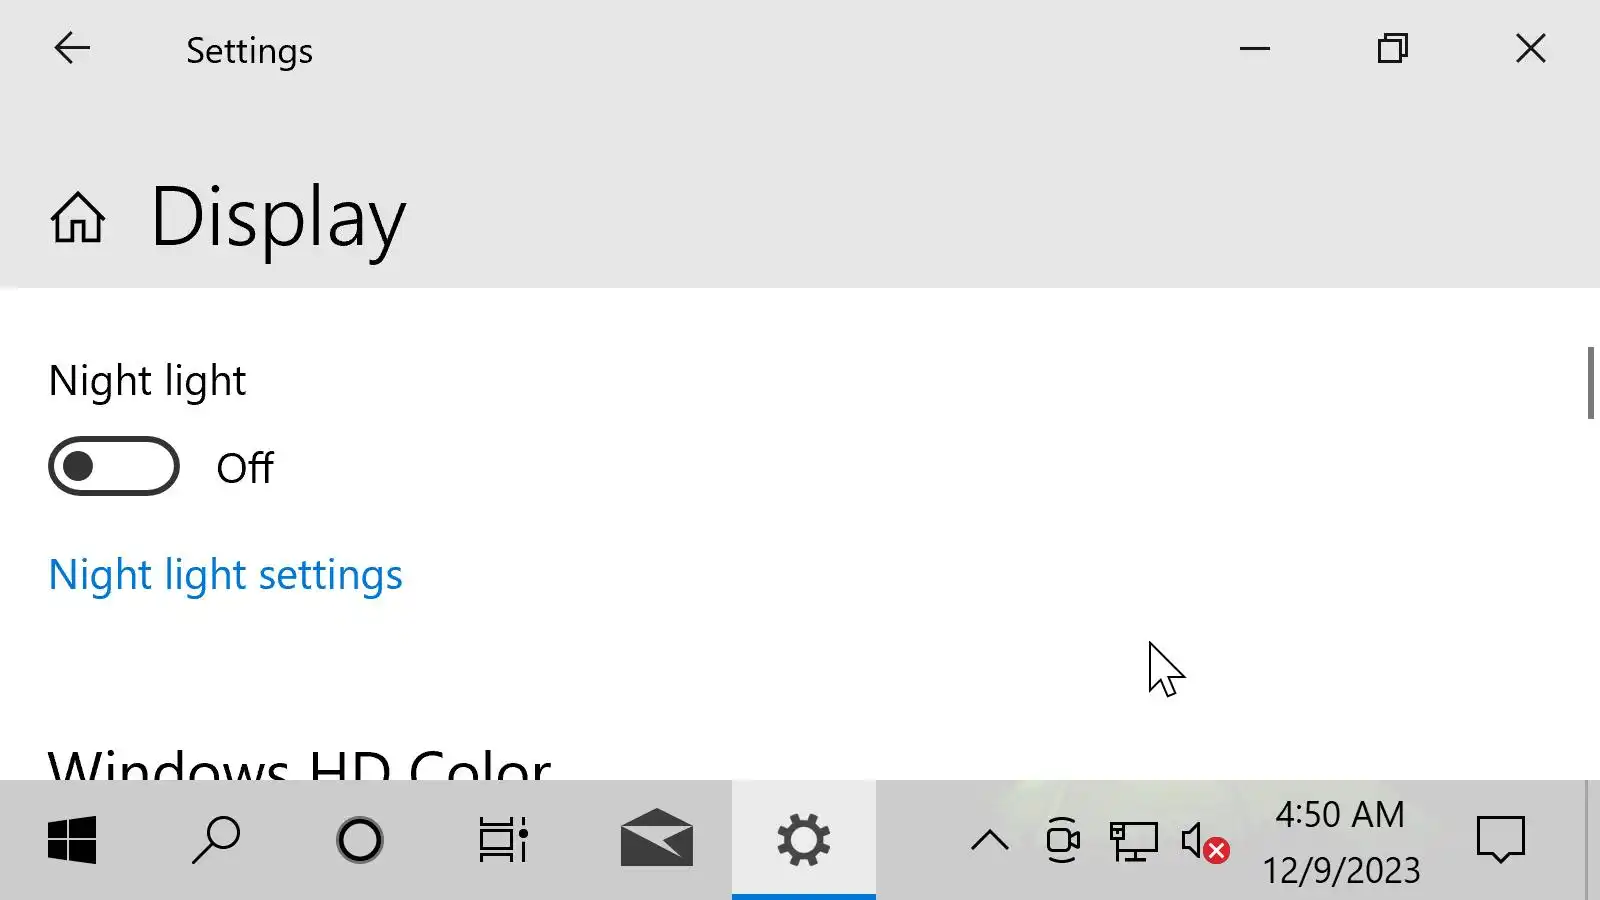Viewport: 1600px width, 900px height.
Task: Click the Show desktop strip
Action: pos(1592,840)
